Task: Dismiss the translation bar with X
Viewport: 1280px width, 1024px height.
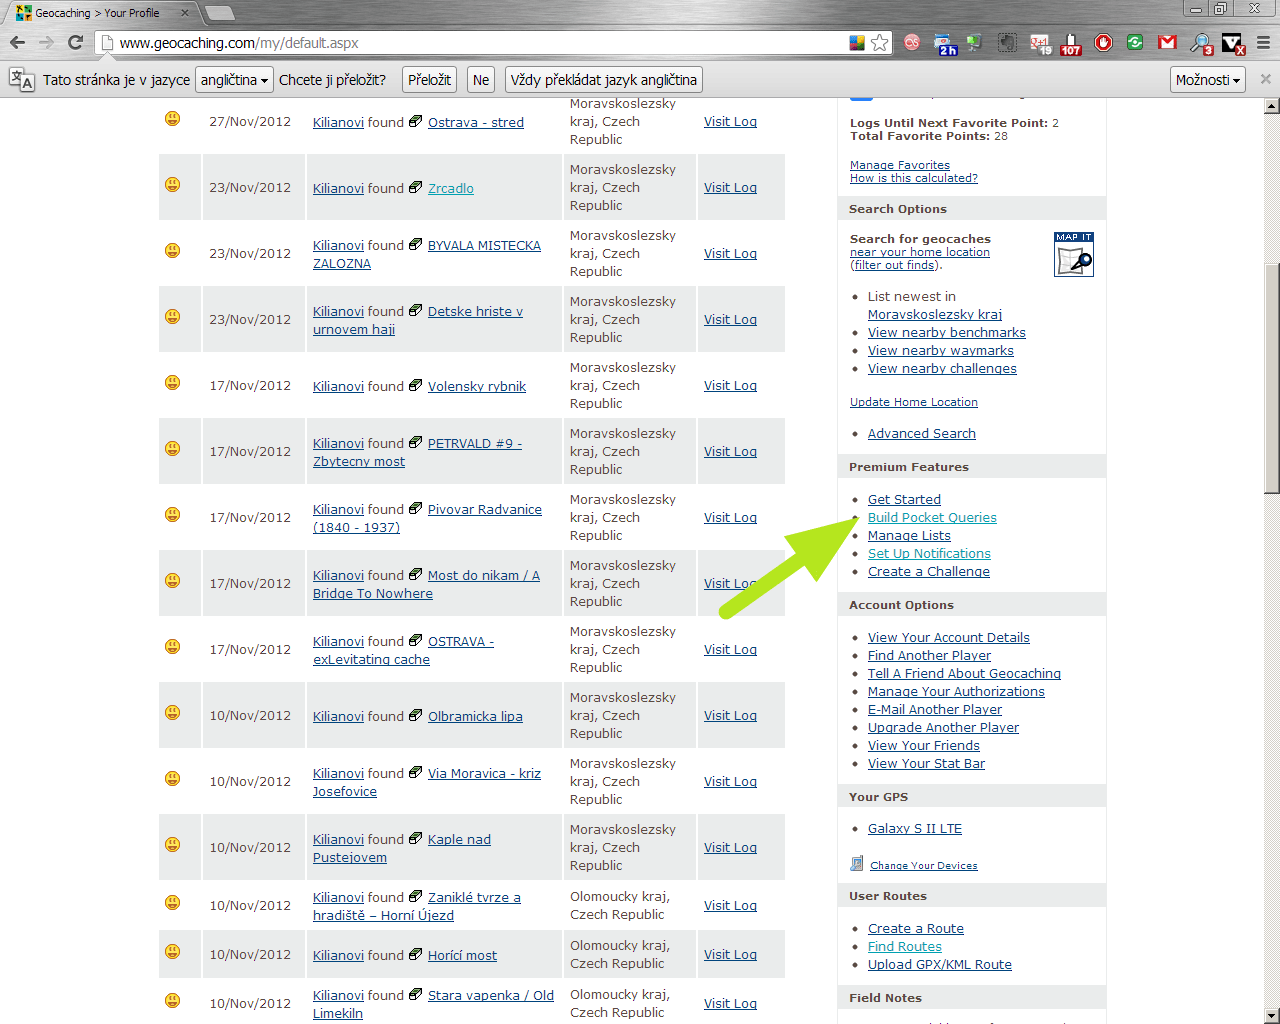Action: pyautogui.click(x=1265, y=79)
